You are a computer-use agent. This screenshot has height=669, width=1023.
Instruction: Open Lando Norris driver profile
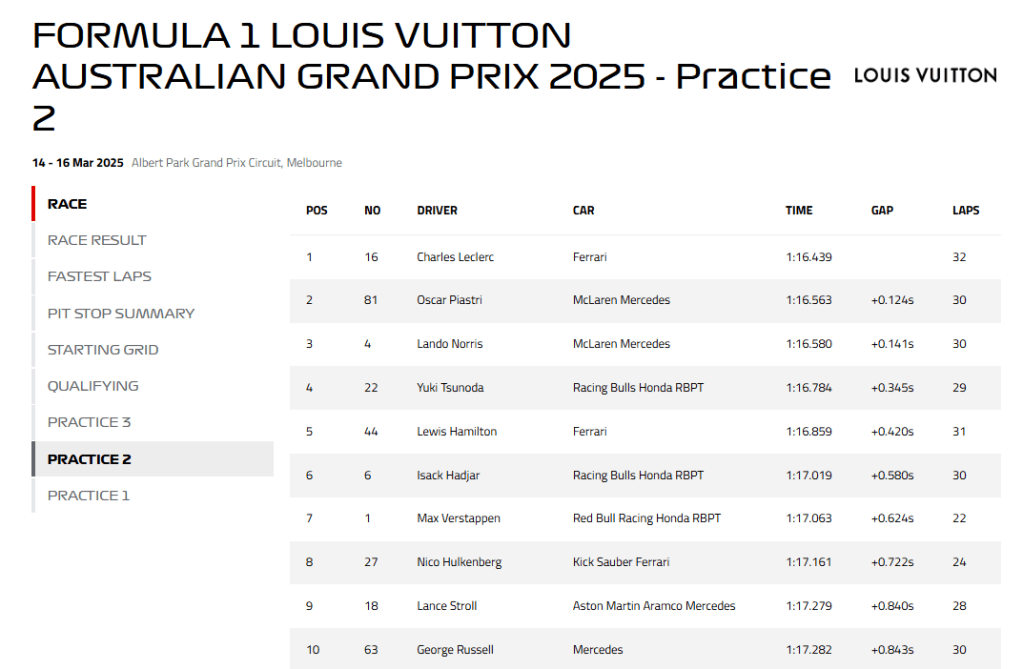(x=449, y=344)
